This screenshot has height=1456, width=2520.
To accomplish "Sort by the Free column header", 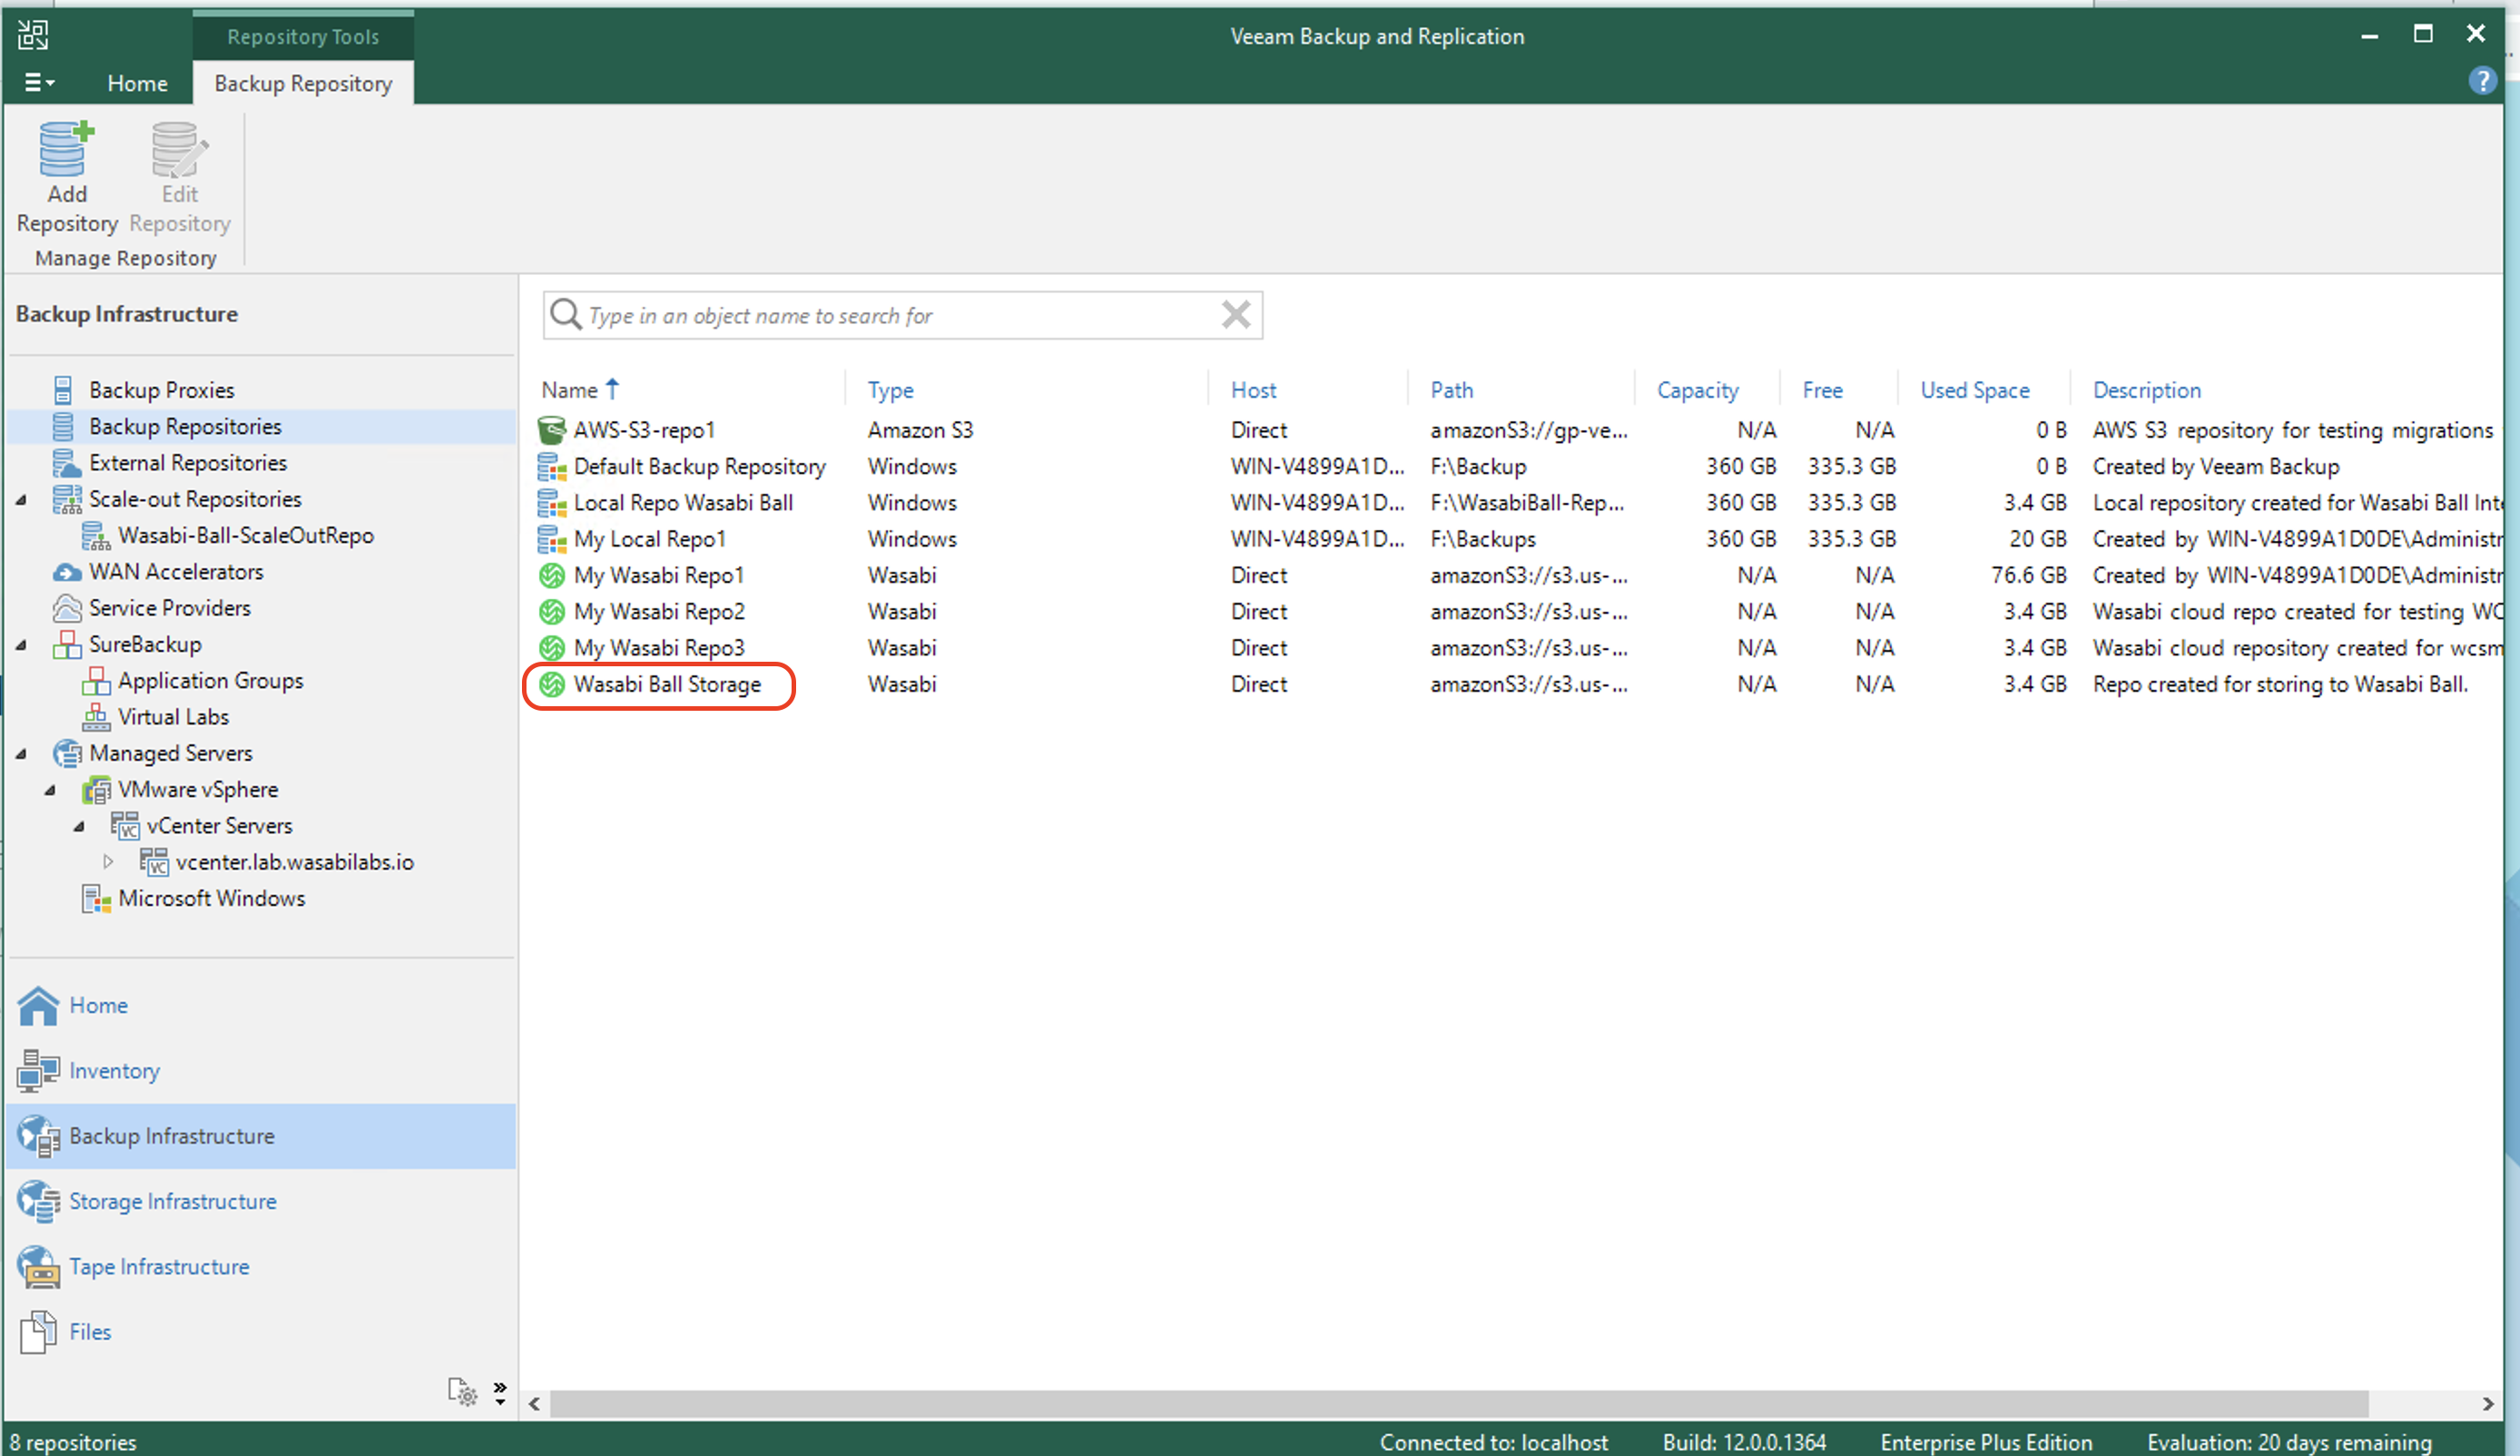I will [1822, 390].
